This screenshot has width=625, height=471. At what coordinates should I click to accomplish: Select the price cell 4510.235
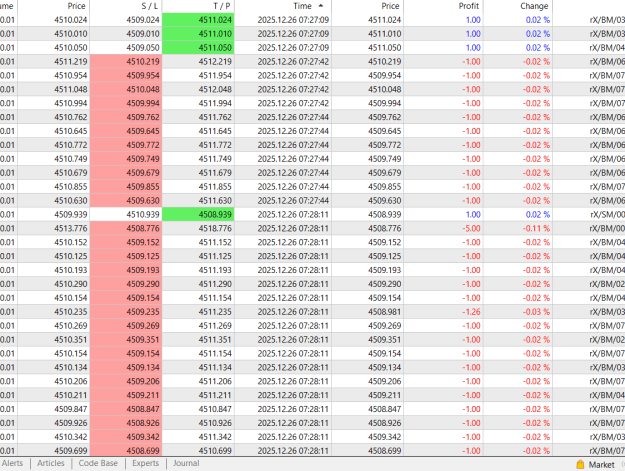coord(54,312)
